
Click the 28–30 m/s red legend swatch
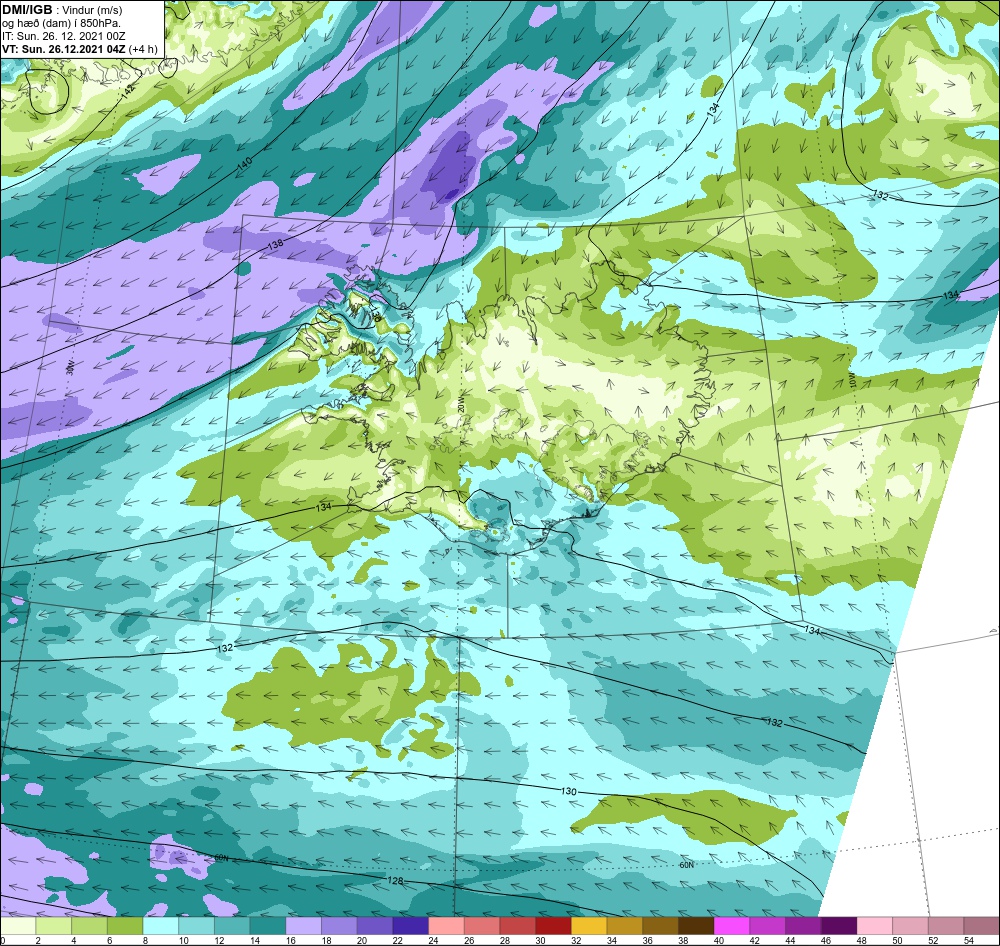tap(518, 926)
